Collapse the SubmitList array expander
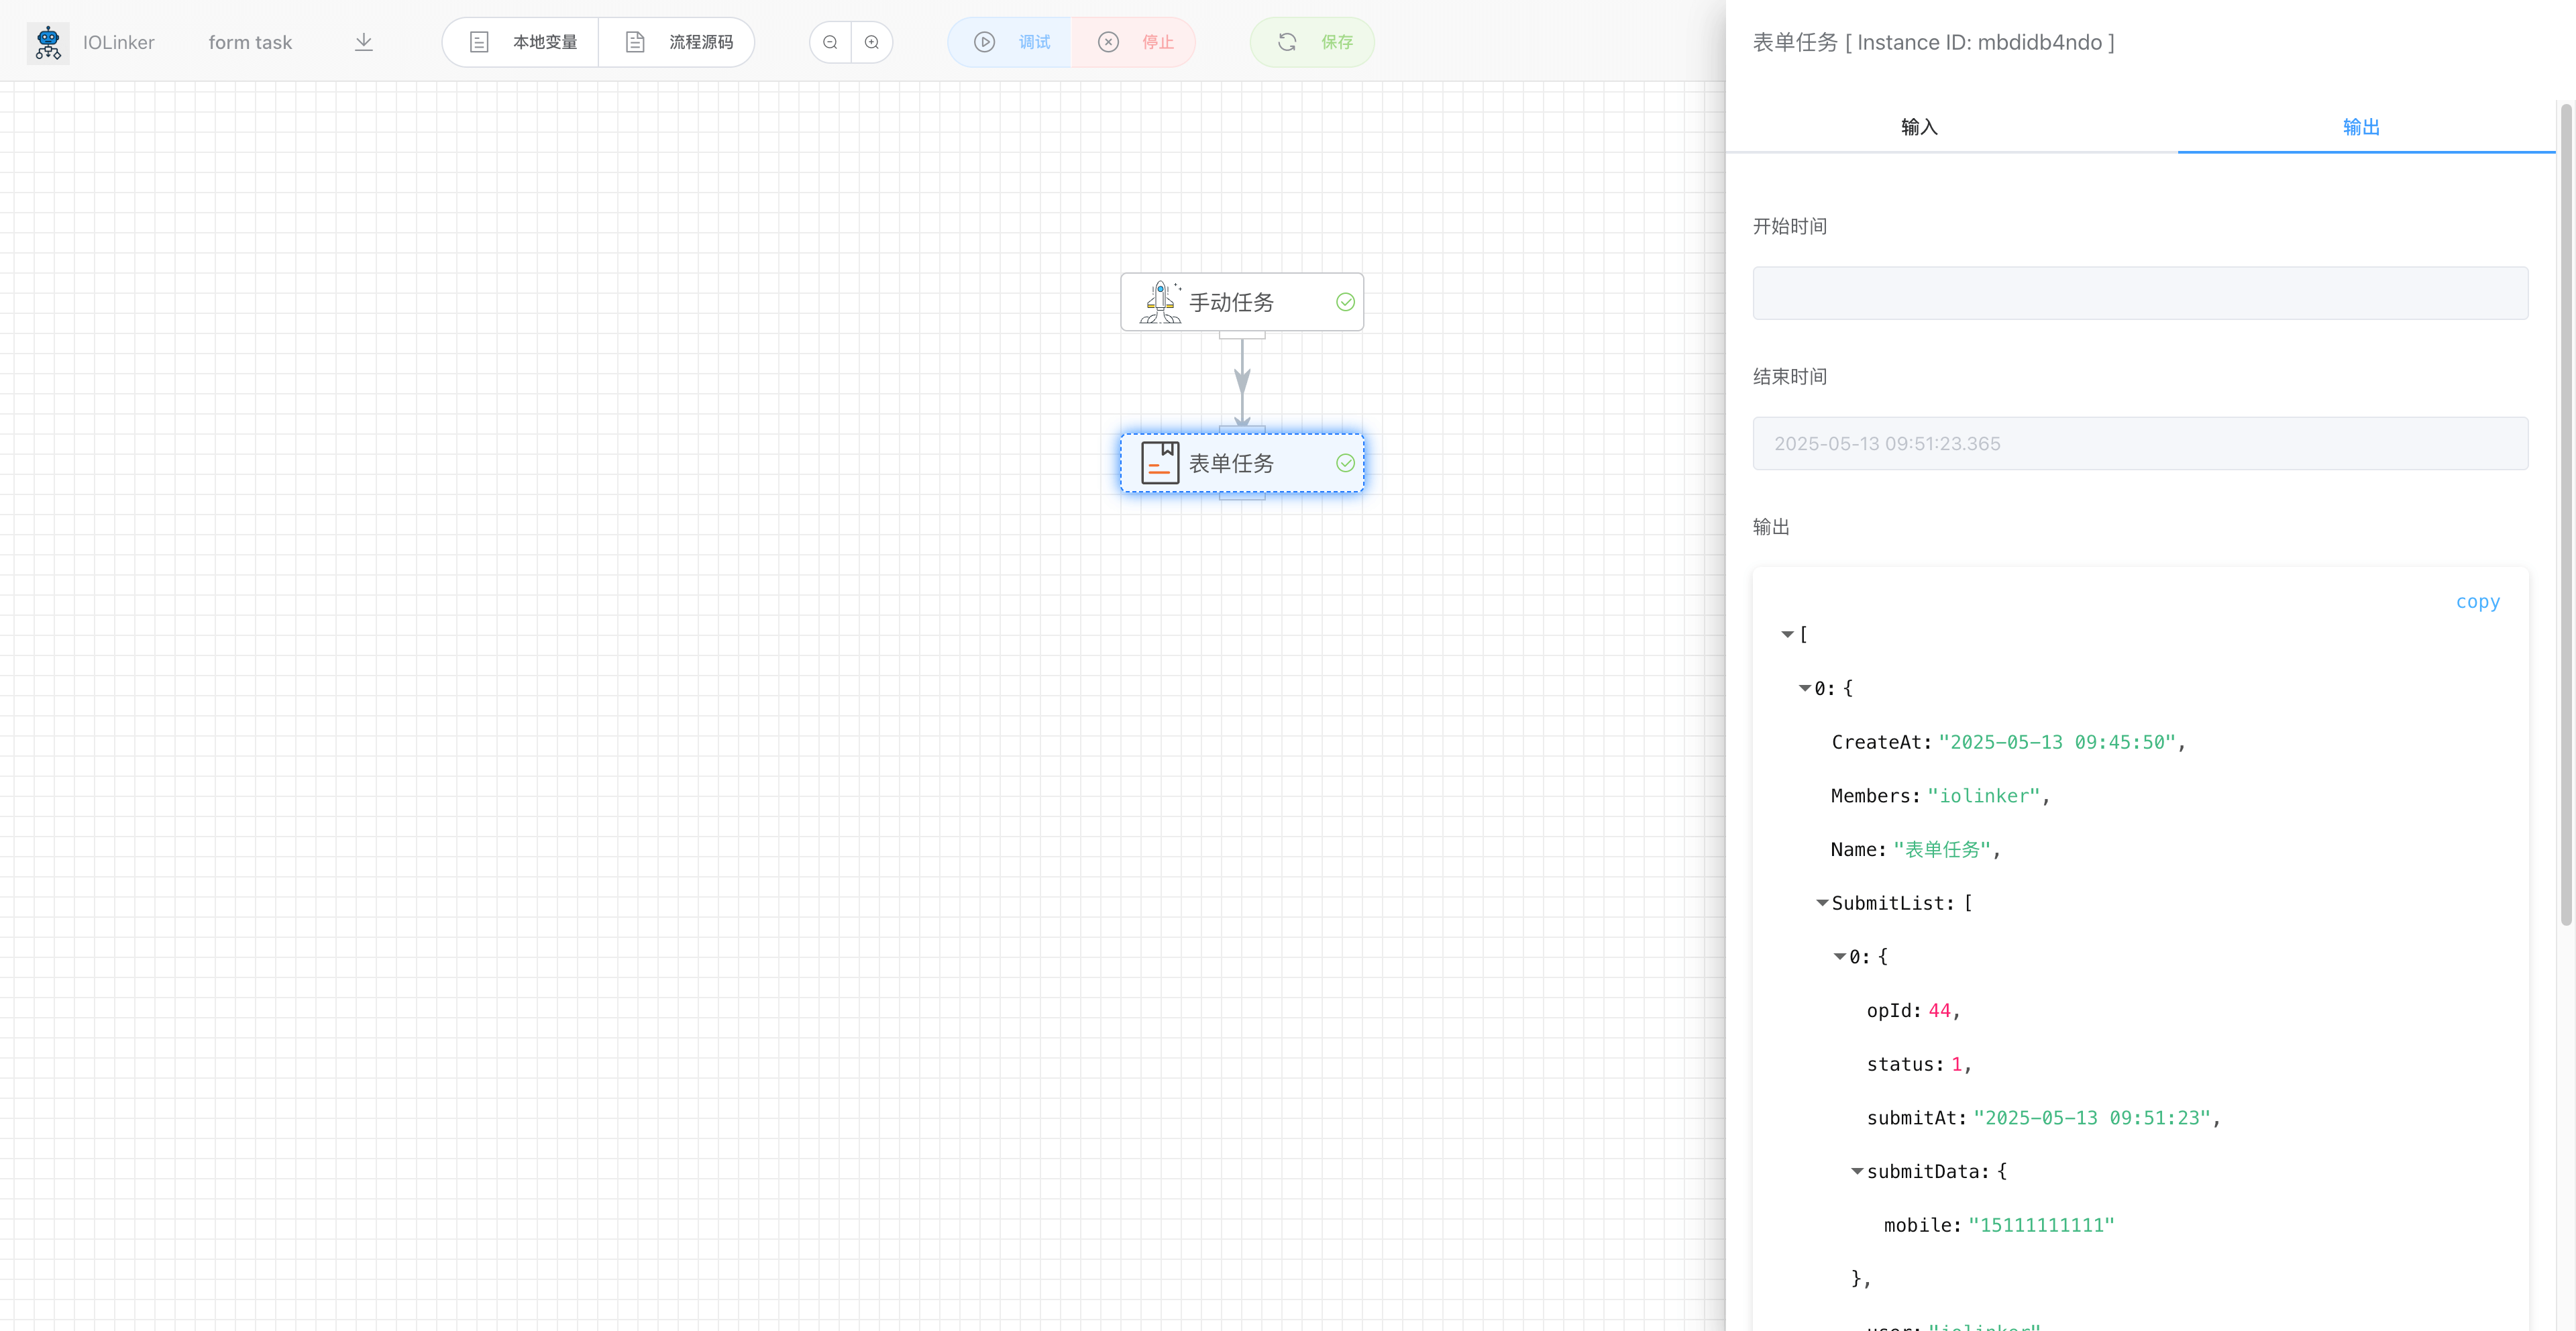This screenshot has width=2576, height=1331. pos(1822,902)
